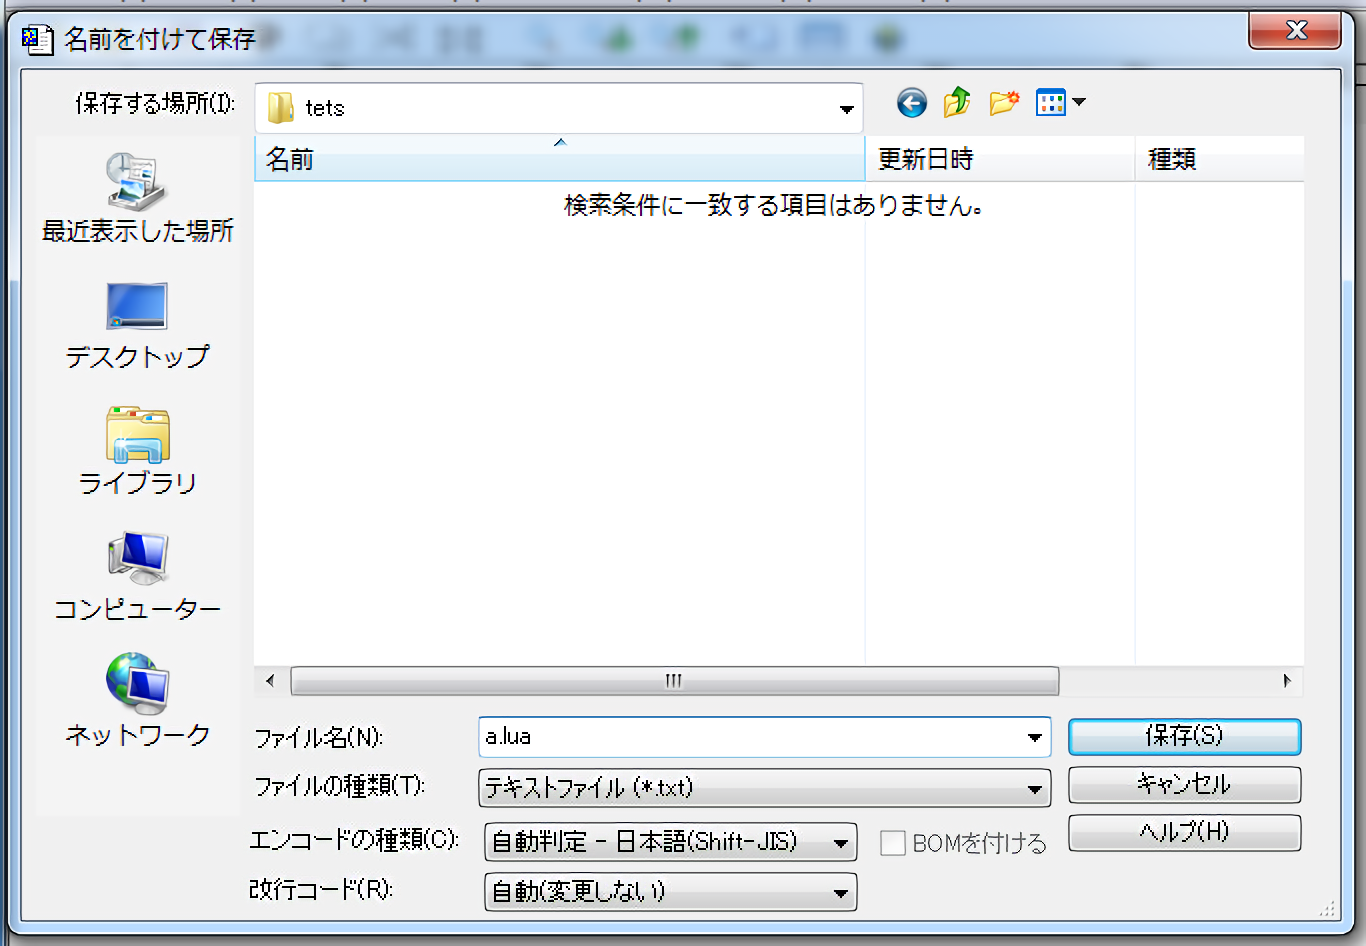The height and width of the screenshot is (946, 1366).
Task: Open the 改行コード dropdown
Action: tap(840, 893)
